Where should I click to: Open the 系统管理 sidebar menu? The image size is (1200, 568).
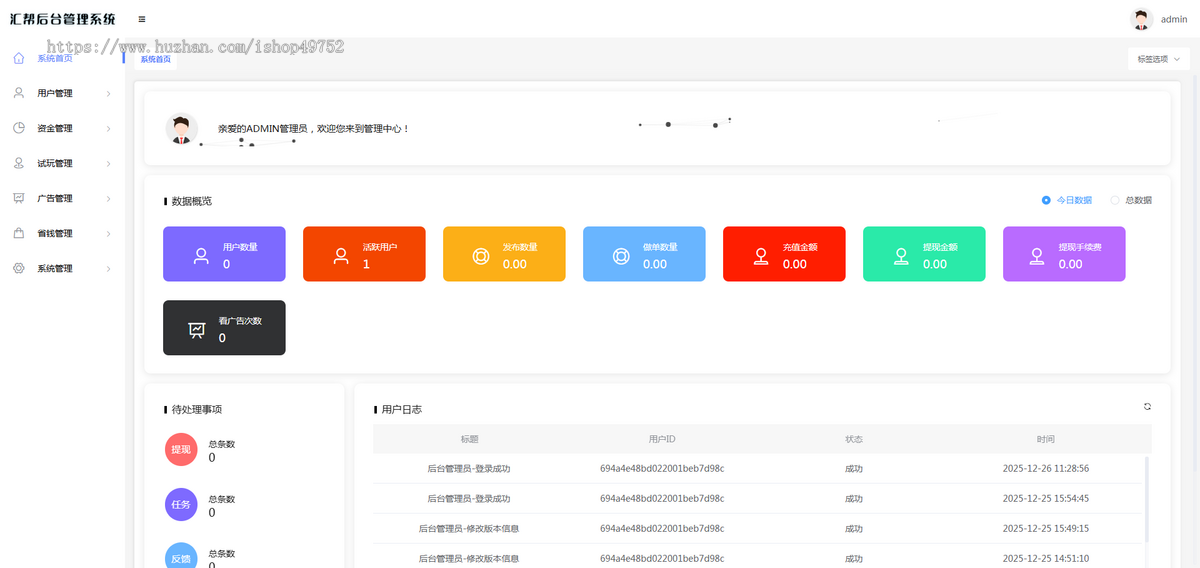[62, 268]
